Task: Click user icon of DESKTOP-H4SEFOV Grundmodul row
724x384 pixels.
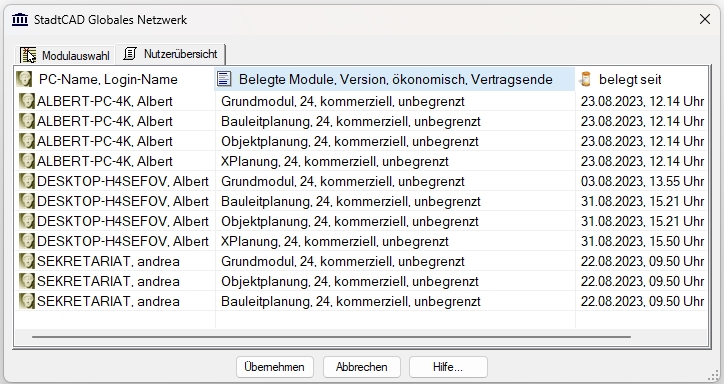Action: point(27,181)
